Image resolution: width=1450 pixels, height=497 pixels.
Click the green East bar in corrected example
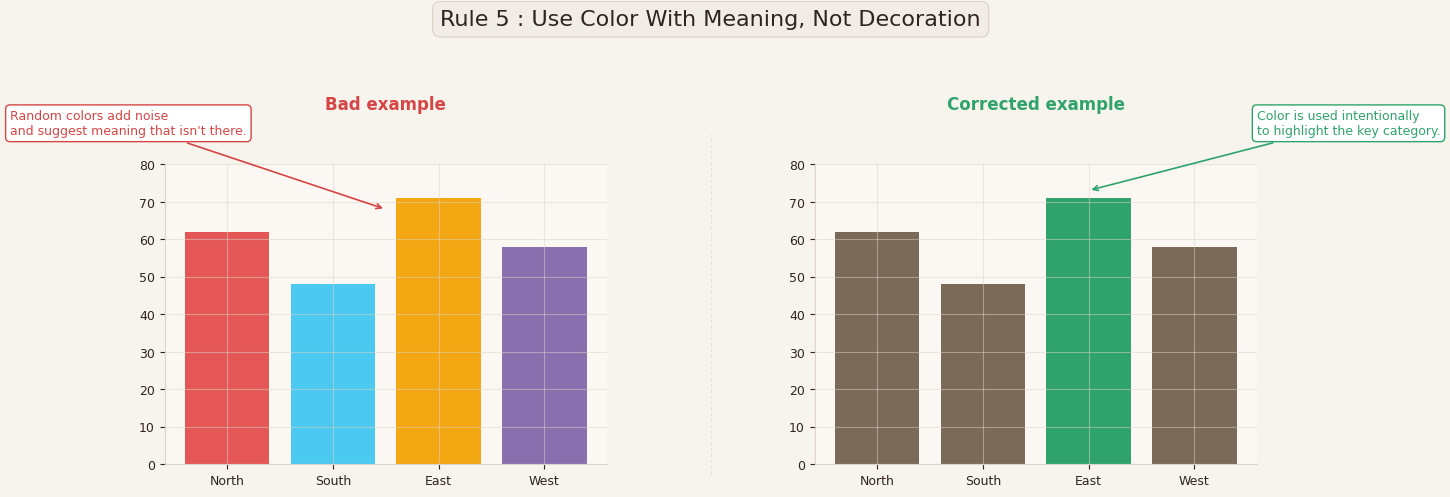point(1088,331)
